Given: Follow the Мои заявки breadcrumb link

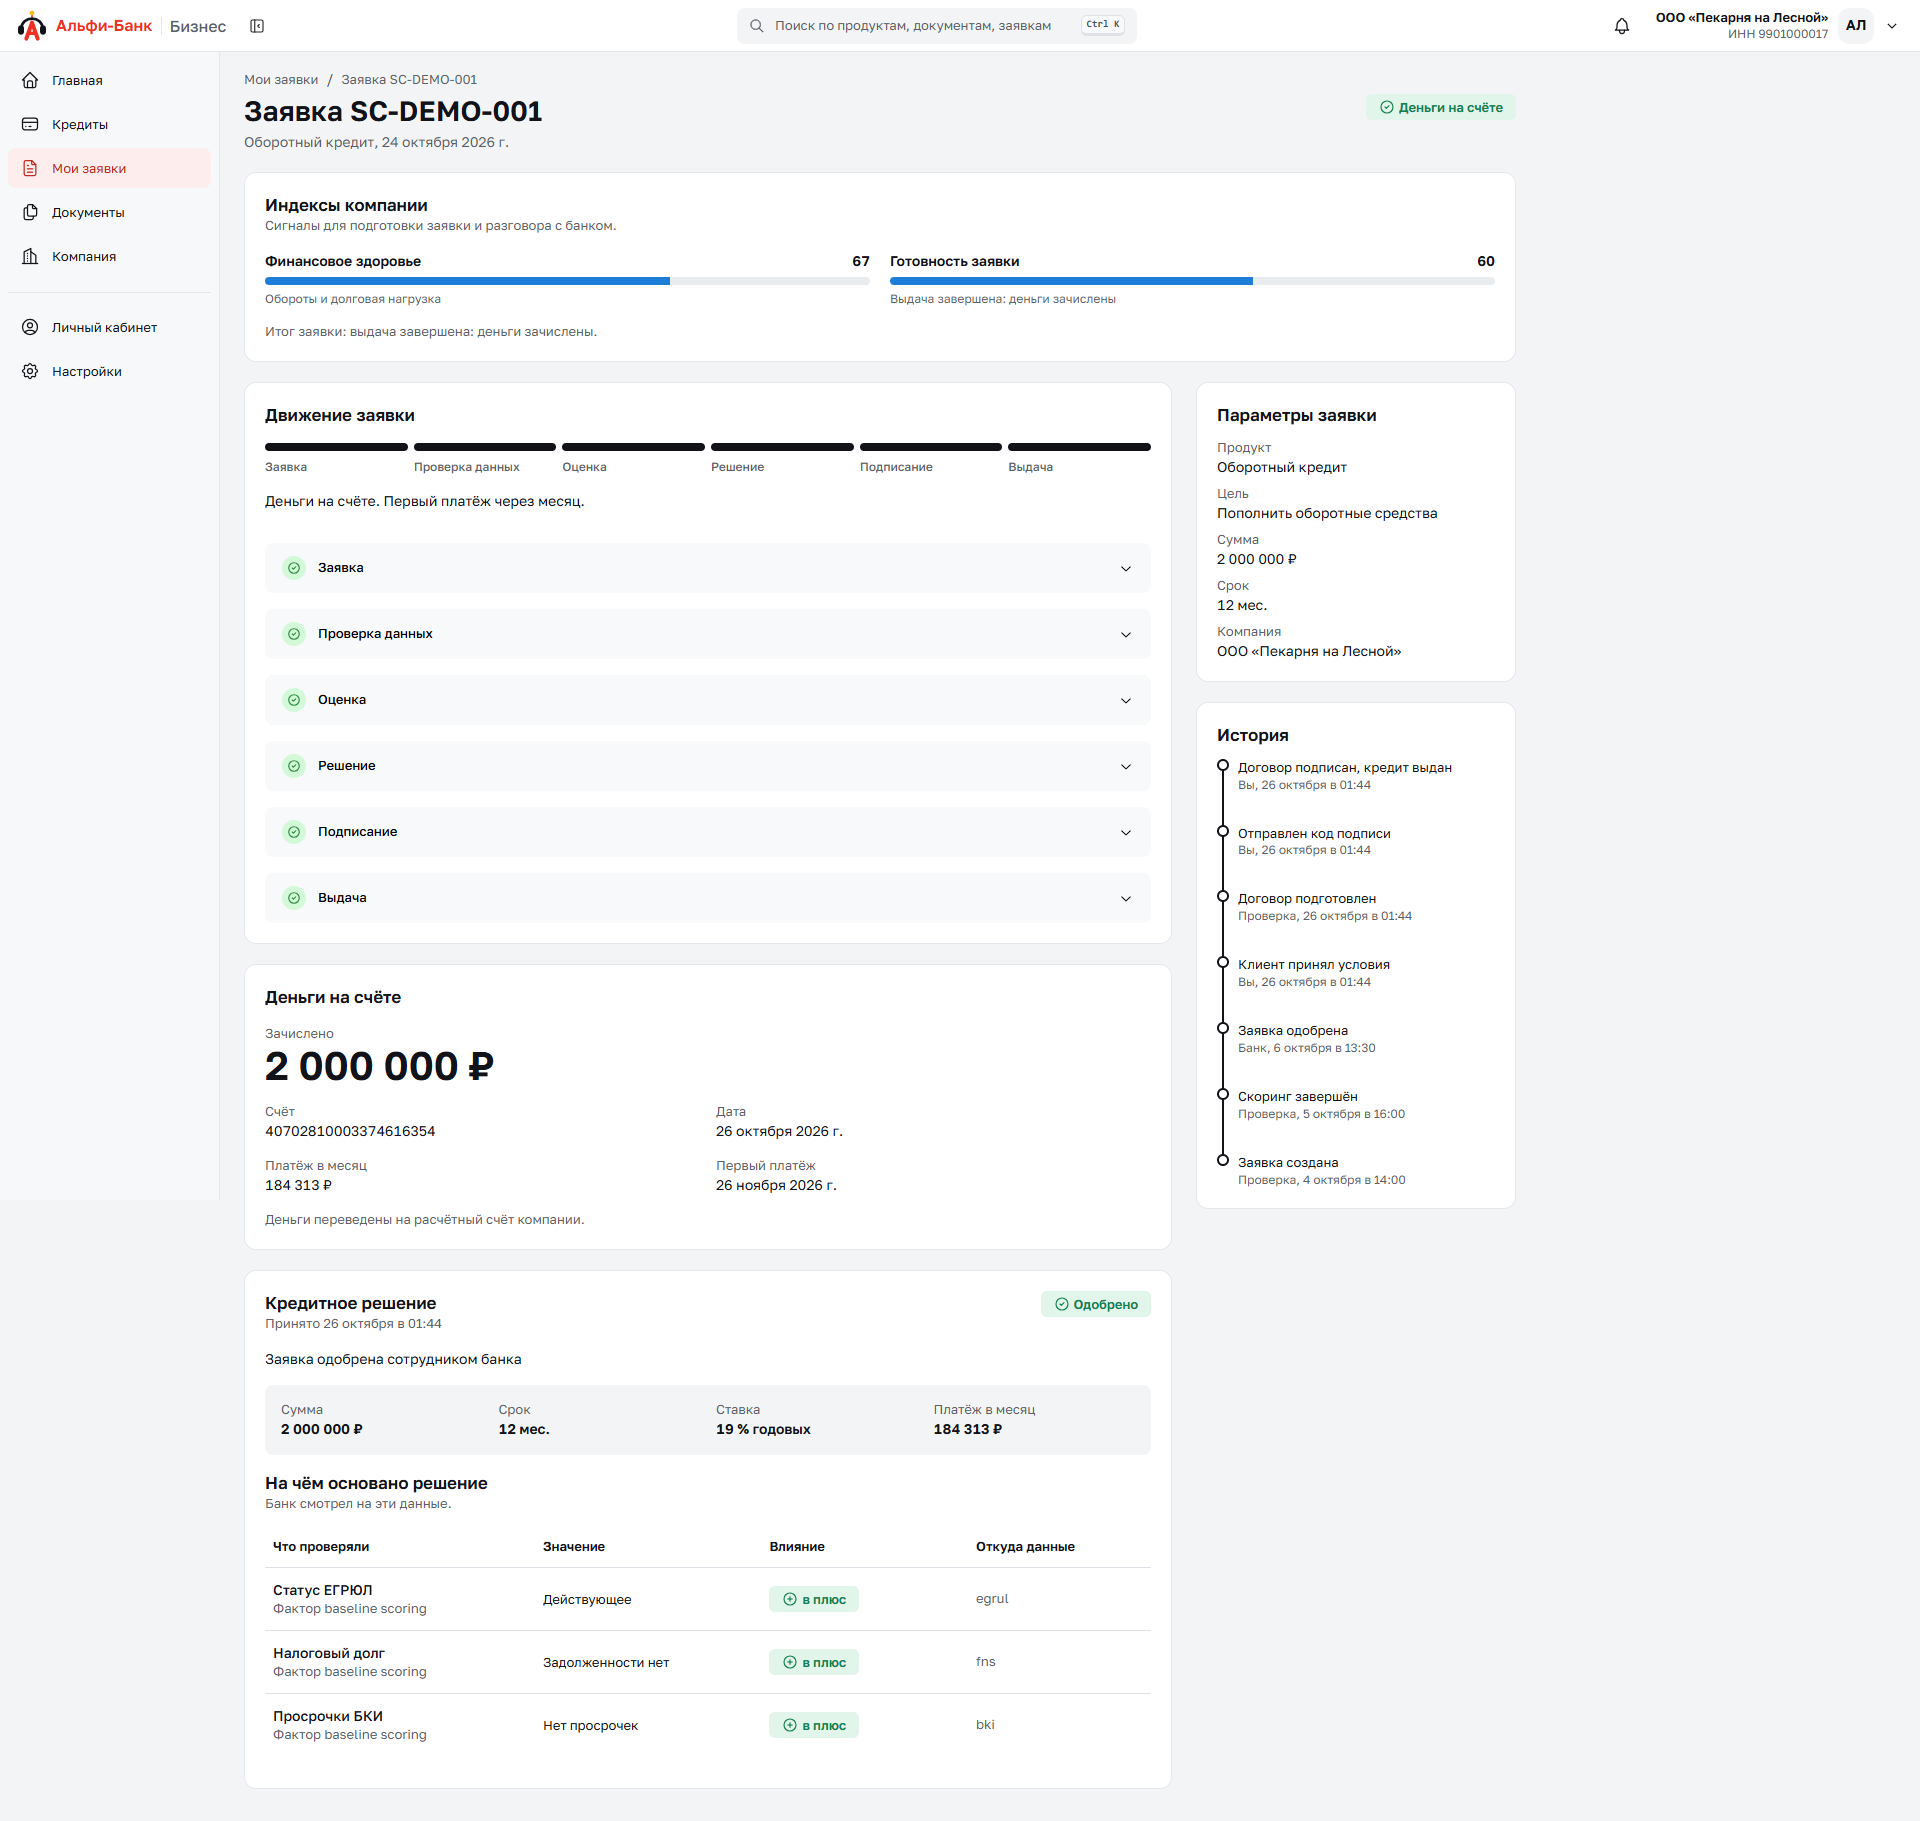Looking at the screenshot, I should (281, 79).
